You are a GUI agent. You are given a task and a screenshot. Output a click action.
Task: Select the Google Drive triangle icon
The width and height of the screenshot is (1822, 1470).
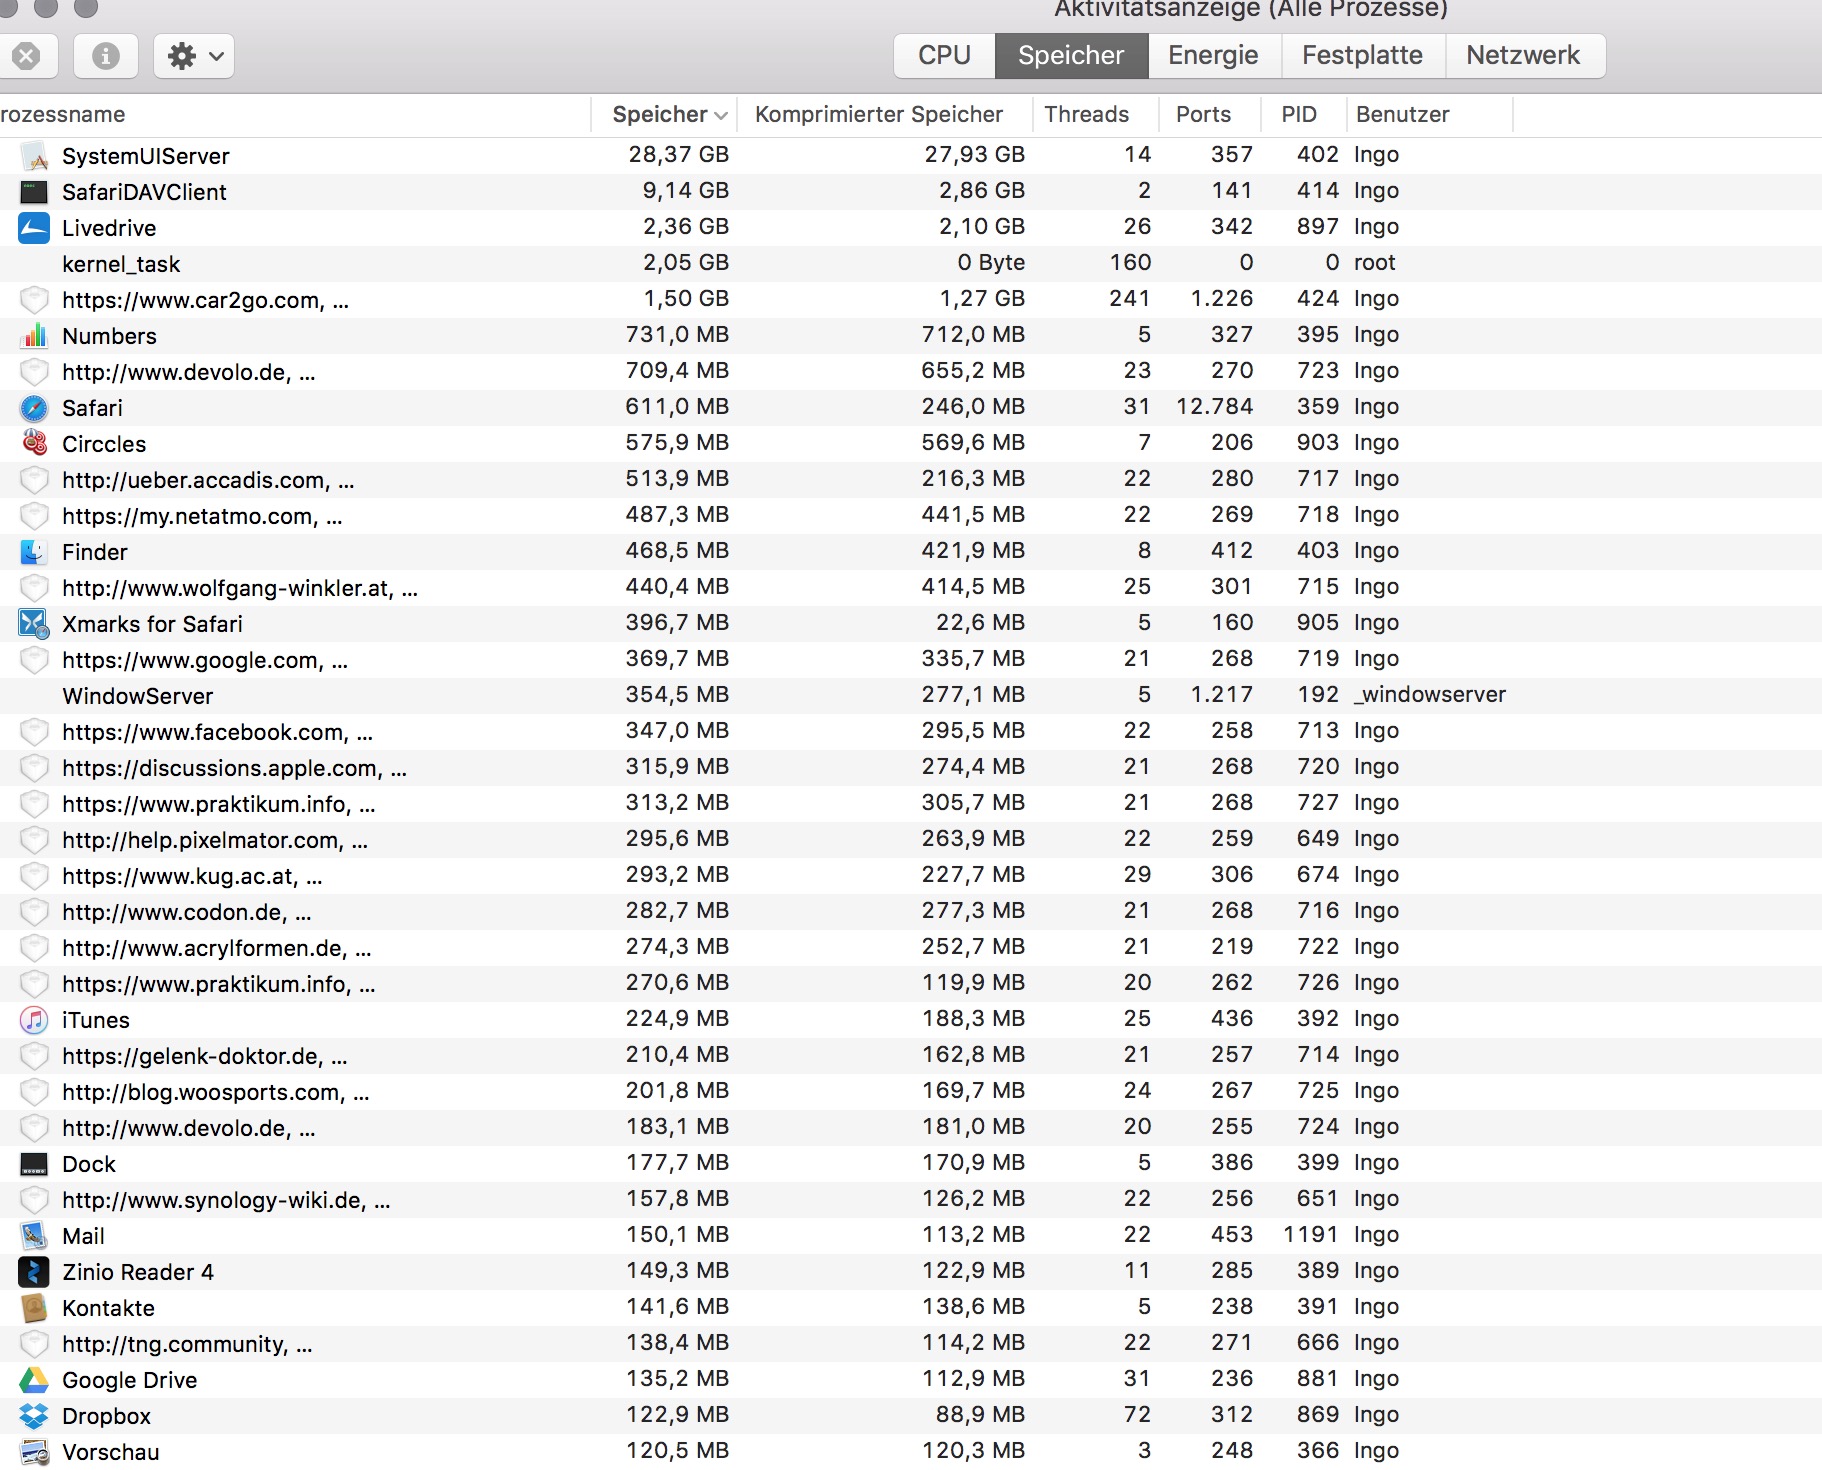click(34, 1380)
